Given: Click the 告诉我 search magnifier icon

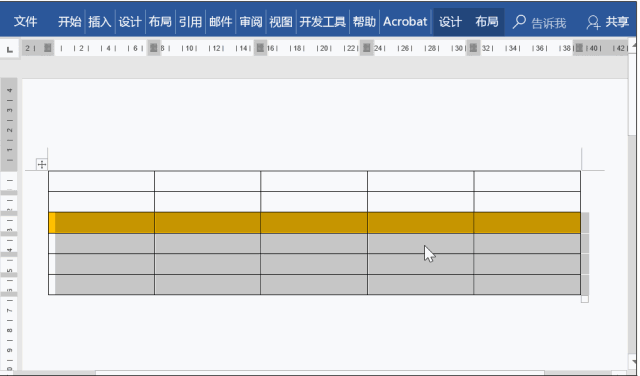Looking at the screenshot, I should tap(519, 22).
